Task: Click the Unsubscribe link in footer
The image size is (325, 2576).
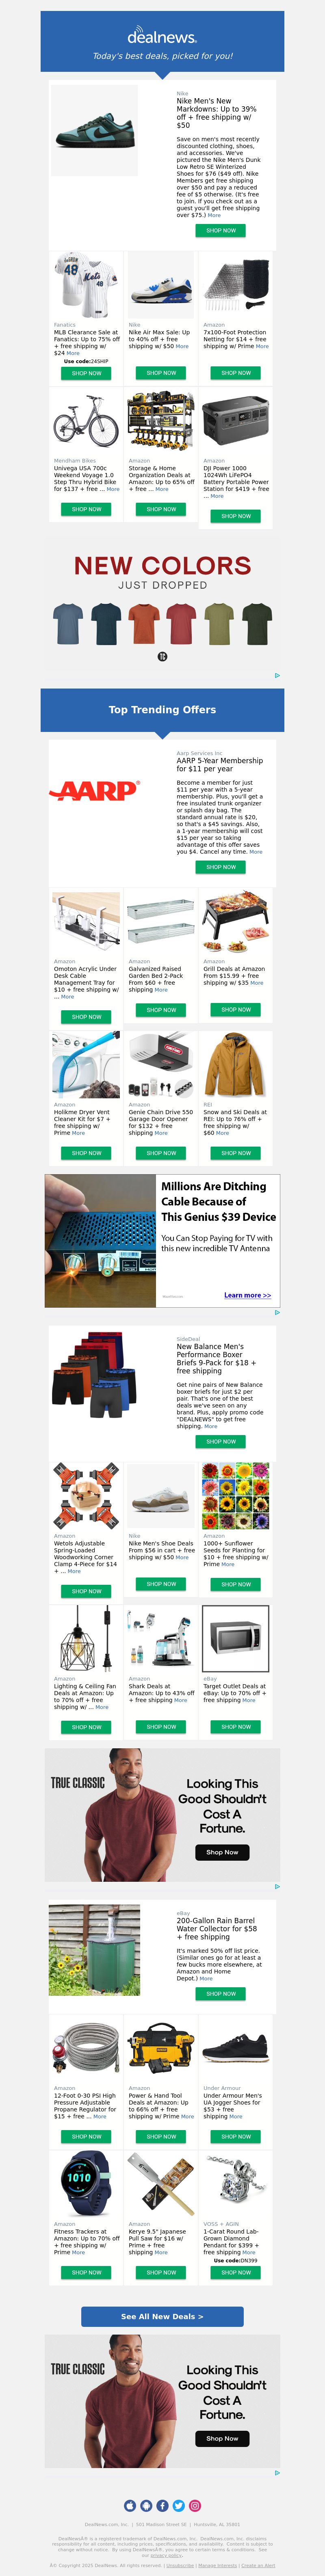Action: tap(180, 2566)
